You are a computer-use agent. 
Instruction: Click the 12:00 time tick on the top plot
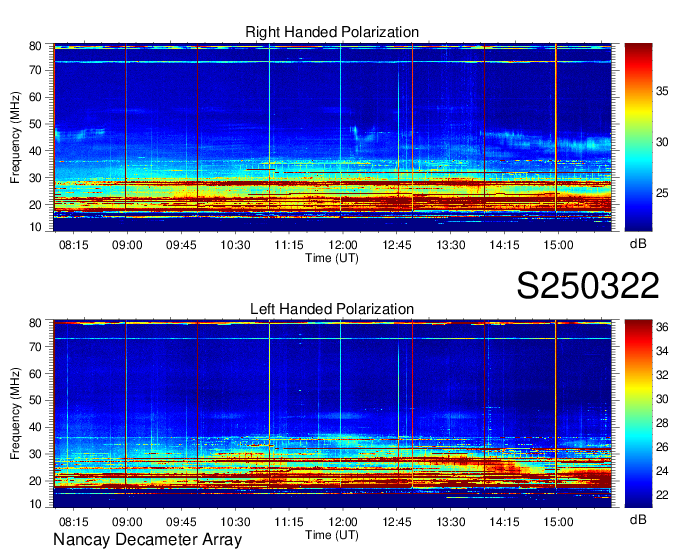point(343,245)
